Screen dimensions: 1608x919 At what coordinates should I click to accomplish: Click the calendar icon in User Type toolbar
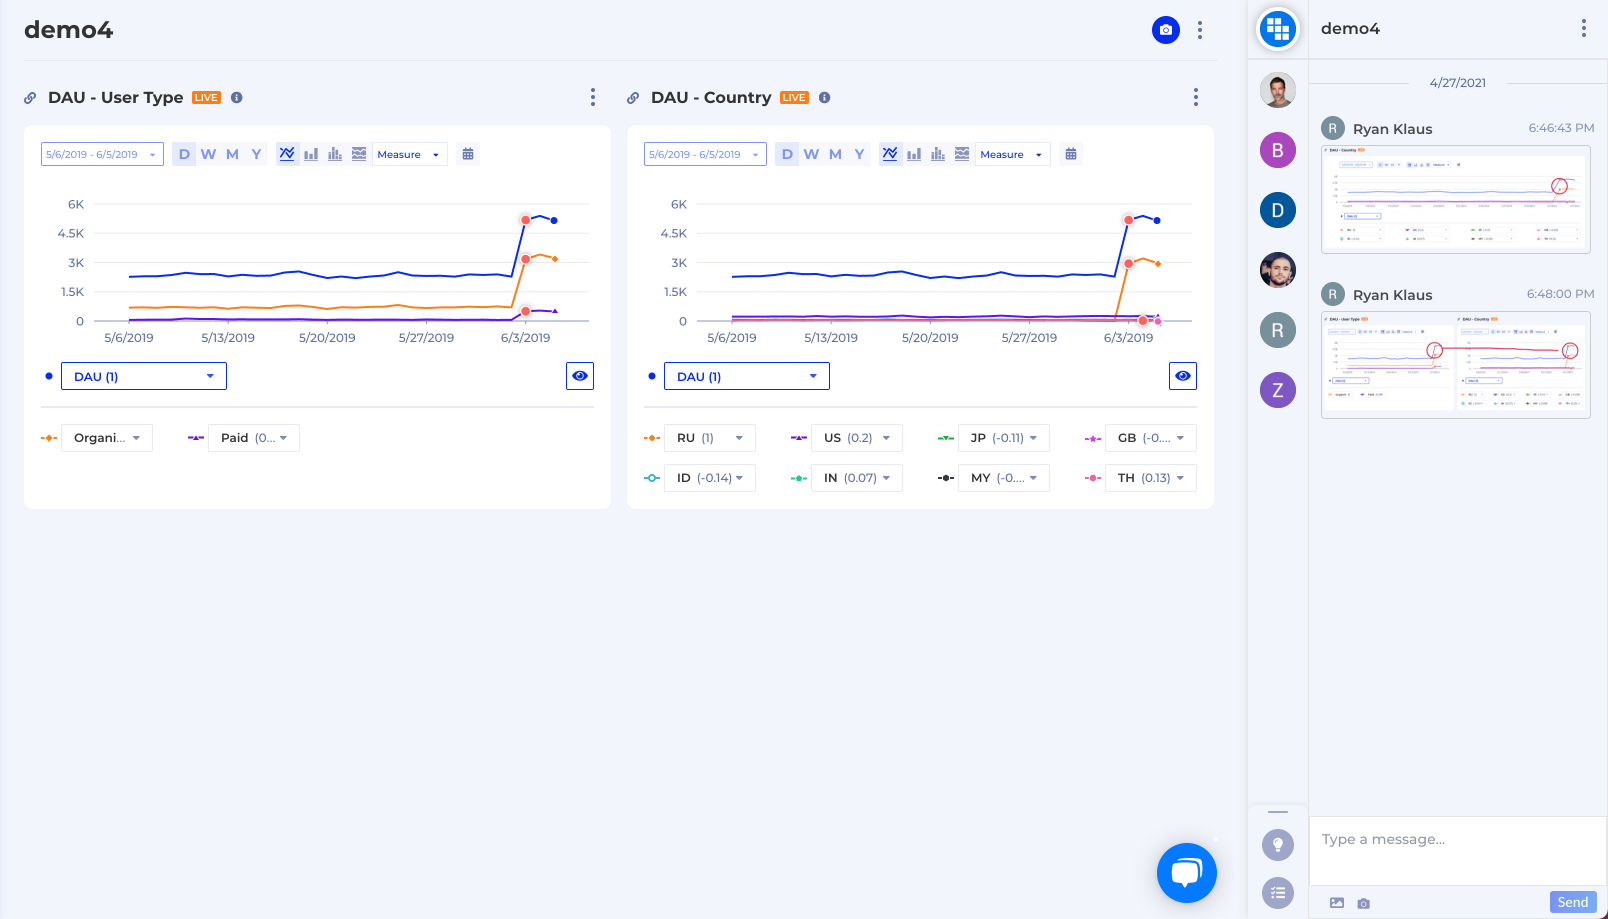click(x=467, y=154)
